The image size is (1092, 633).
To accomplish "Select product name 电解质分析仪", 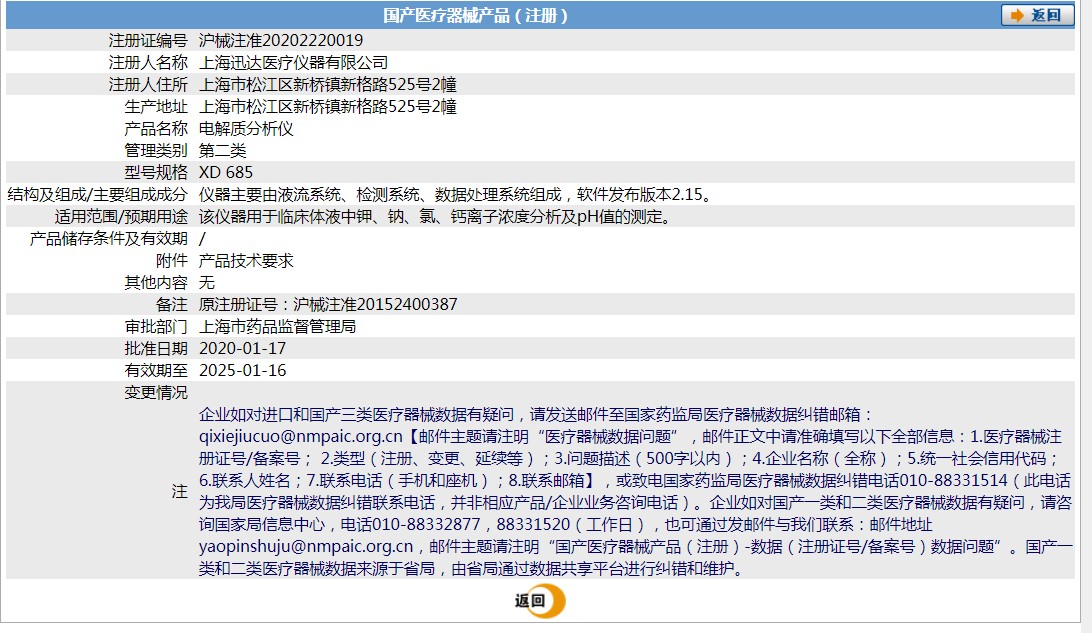I will (x=246, y=129).
